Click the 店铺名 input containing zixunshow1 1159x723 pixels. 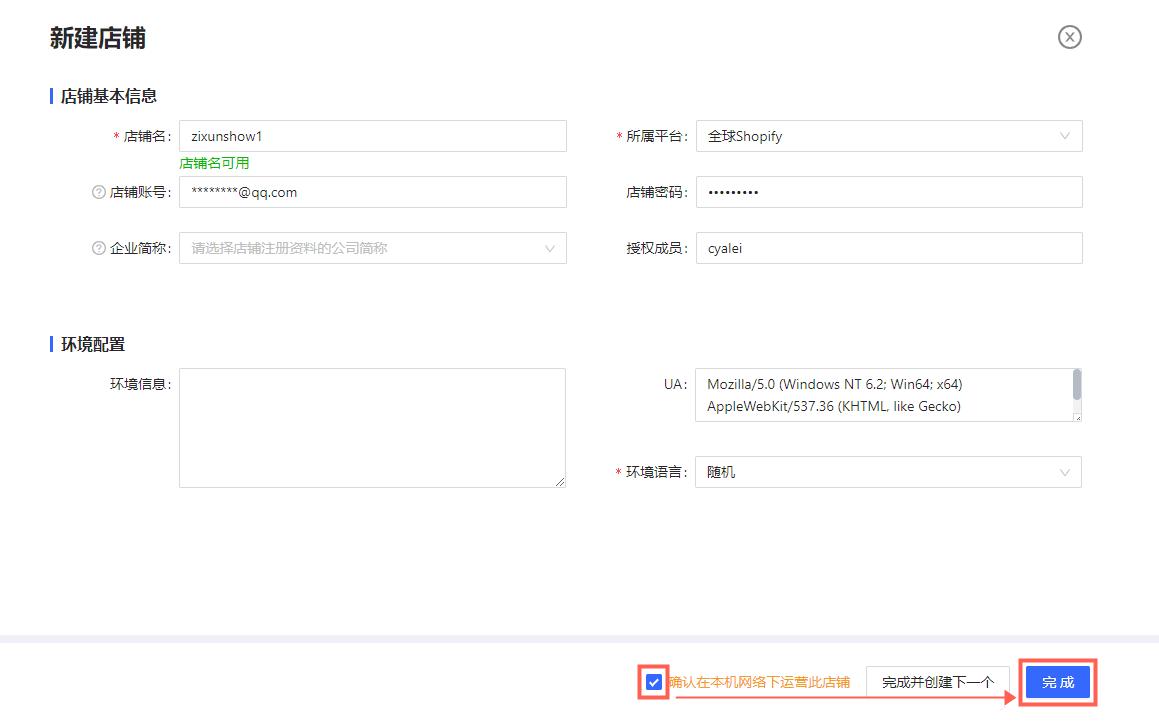372,136
